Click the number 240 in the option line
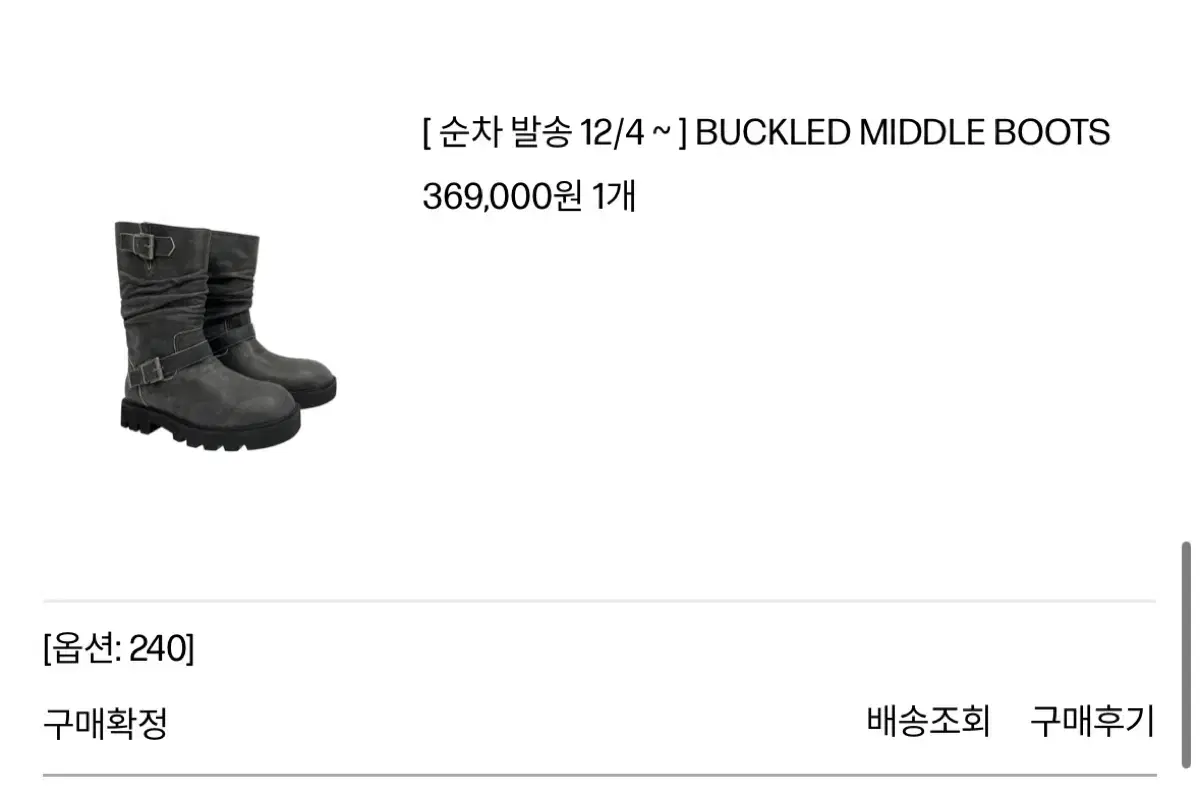Image resolution: width=1200 pixels, height=798 pixels. [159, 650]
